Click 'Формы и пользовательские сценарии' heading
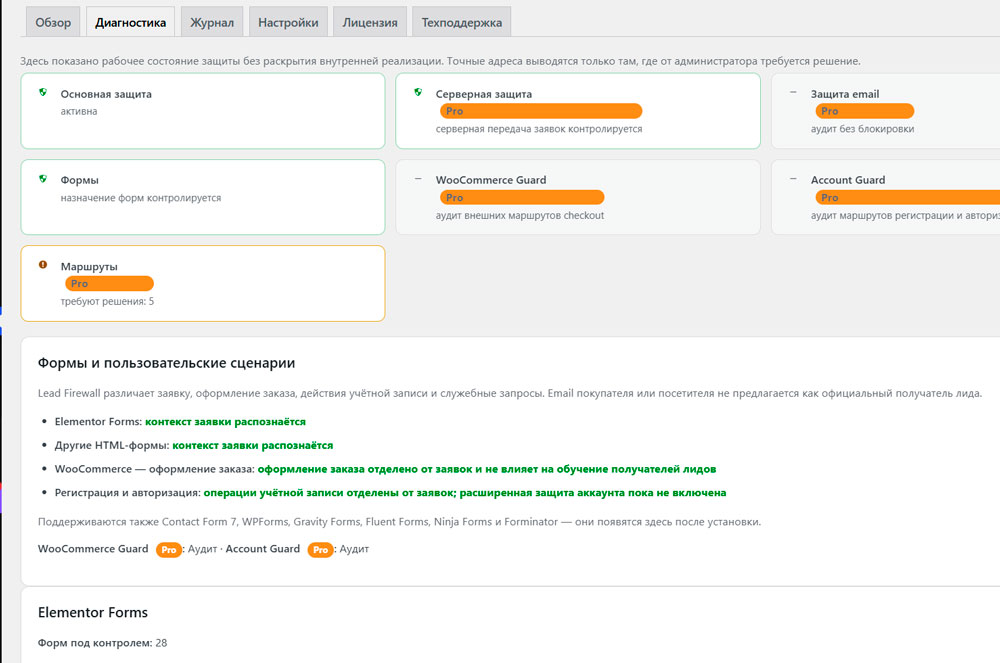The image size is (1000, 663). pos(166,363)
